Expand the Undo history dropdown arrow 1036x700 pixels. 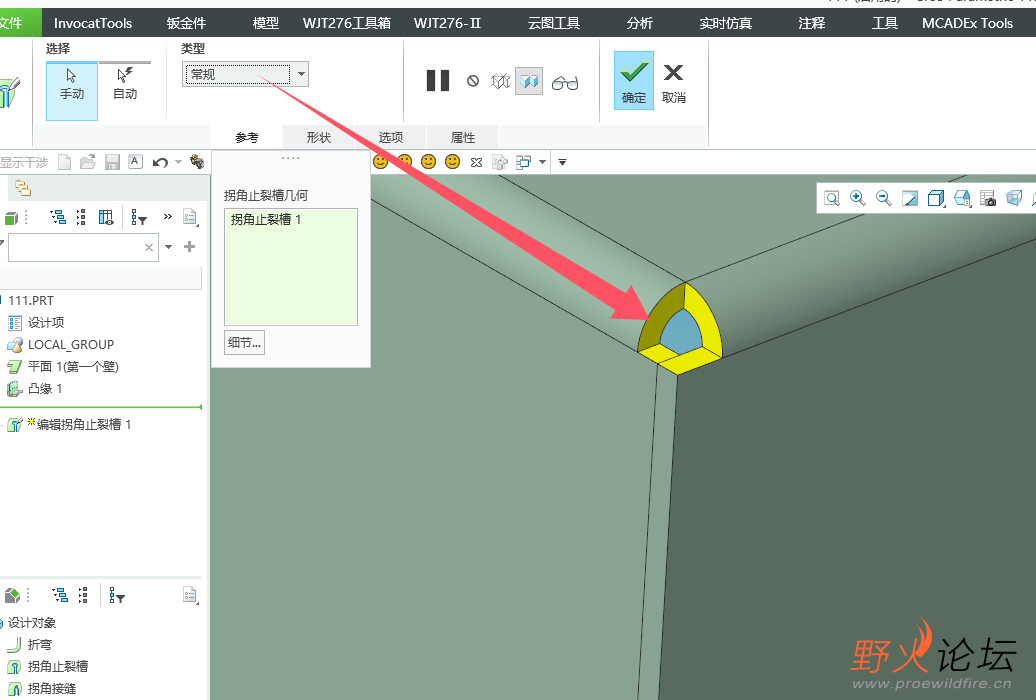click(x=178, y=162)
